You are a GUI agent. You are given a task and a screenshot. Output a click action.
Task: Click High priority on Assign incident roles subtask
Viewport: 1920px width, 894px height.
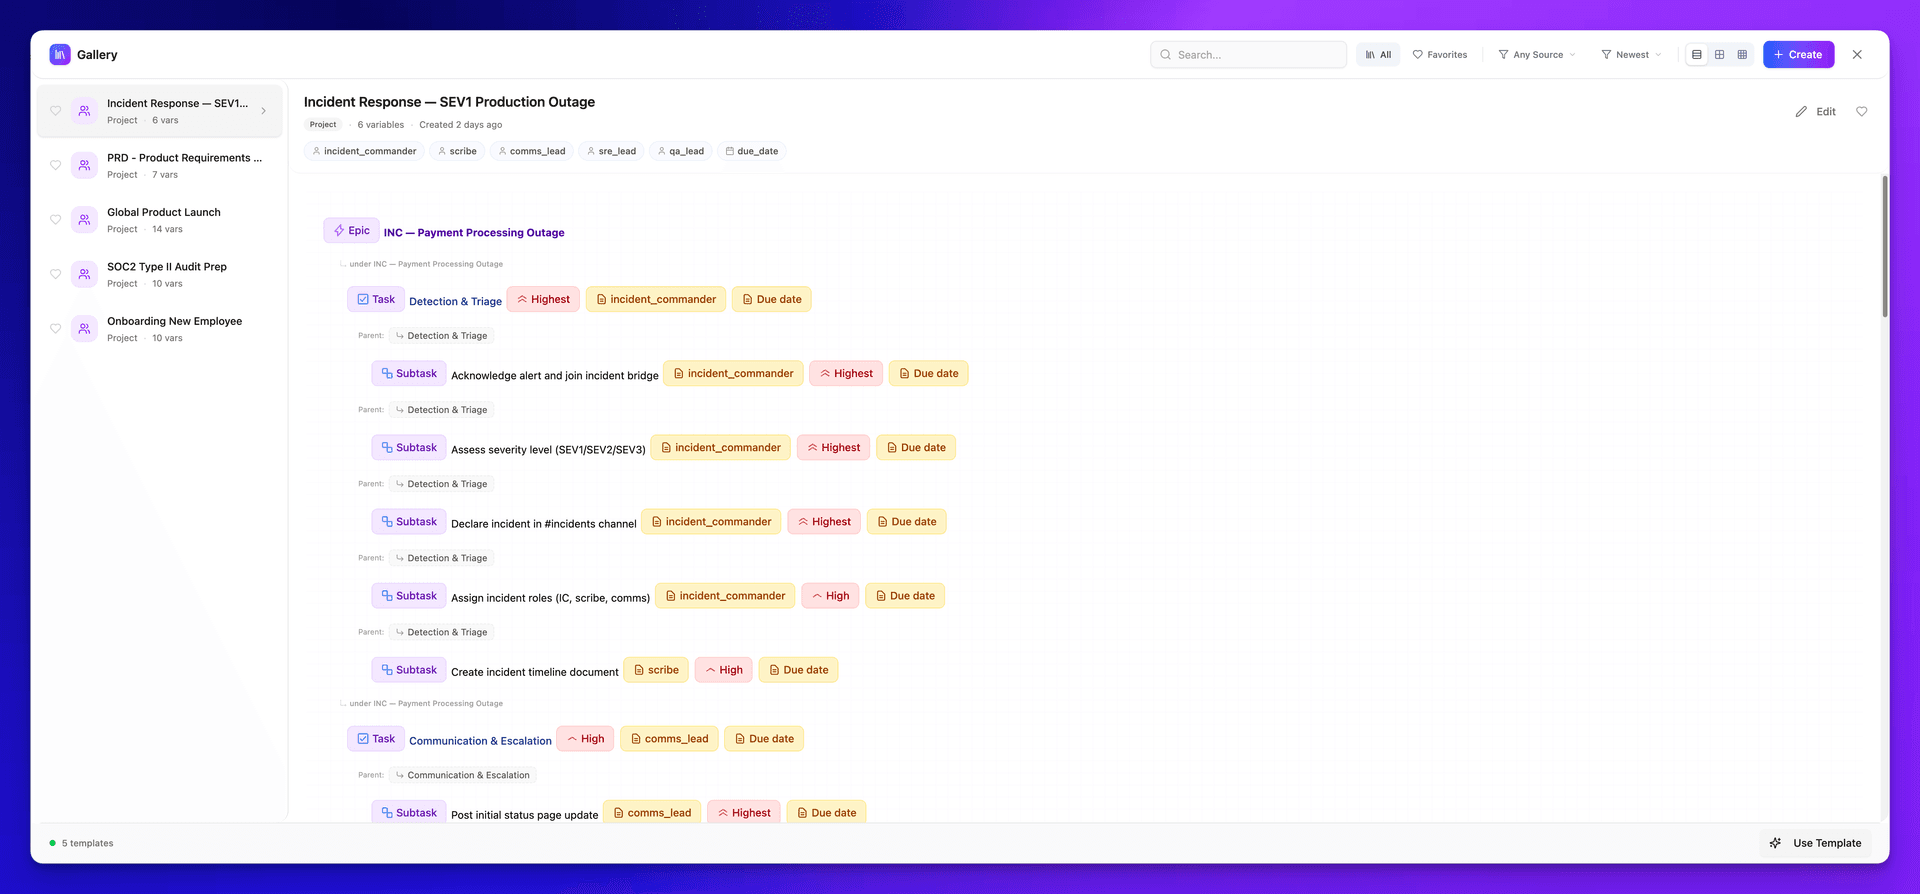830,595
